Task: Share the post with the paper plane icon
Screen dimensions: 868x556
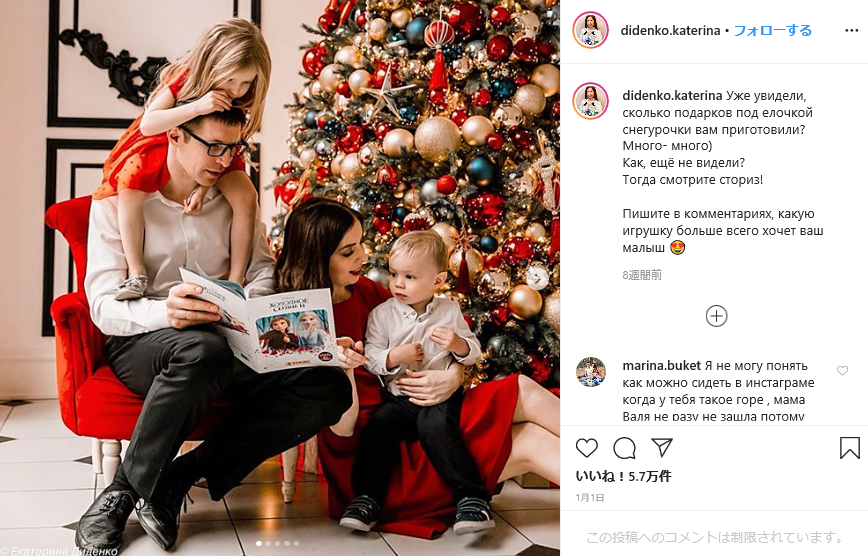Action: (662, 447)
